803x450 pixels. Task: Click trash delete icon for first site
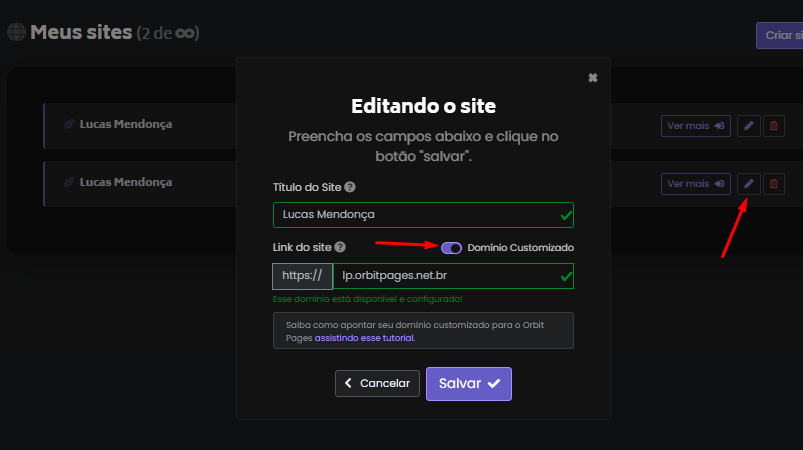tap(774, 126)
